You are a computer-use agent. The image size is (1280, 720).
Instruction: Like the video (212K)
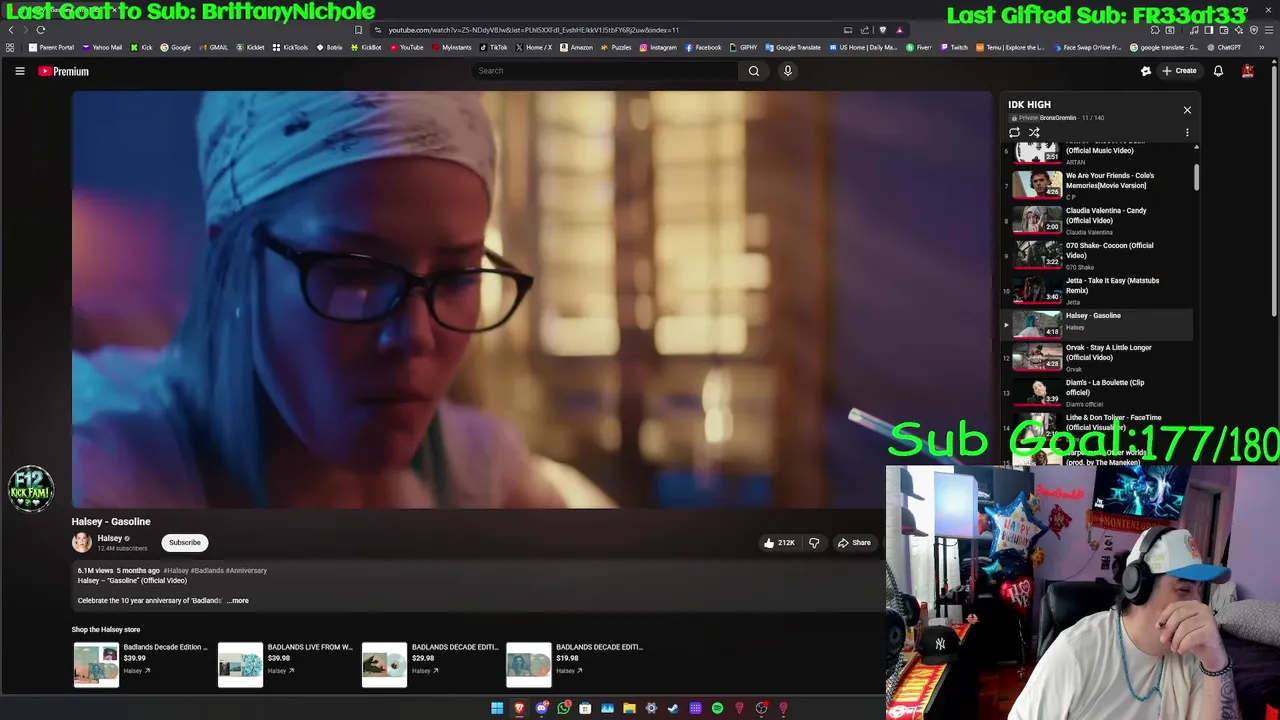point(779,542)
